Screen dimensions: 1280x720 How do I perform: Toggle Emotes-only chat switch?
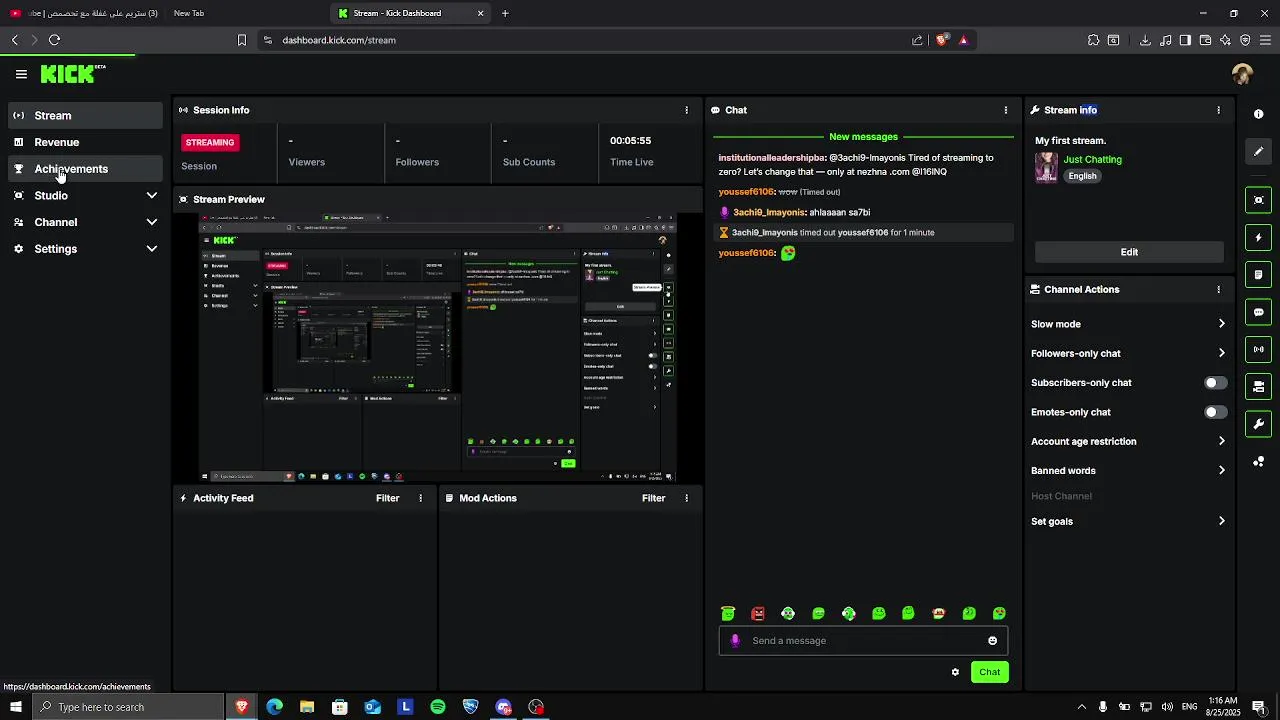(x=1215, y=412)
